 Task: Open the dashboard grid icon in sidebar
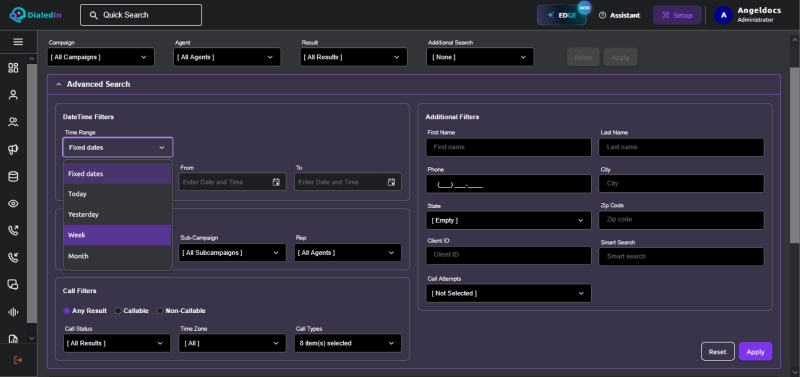13,68
